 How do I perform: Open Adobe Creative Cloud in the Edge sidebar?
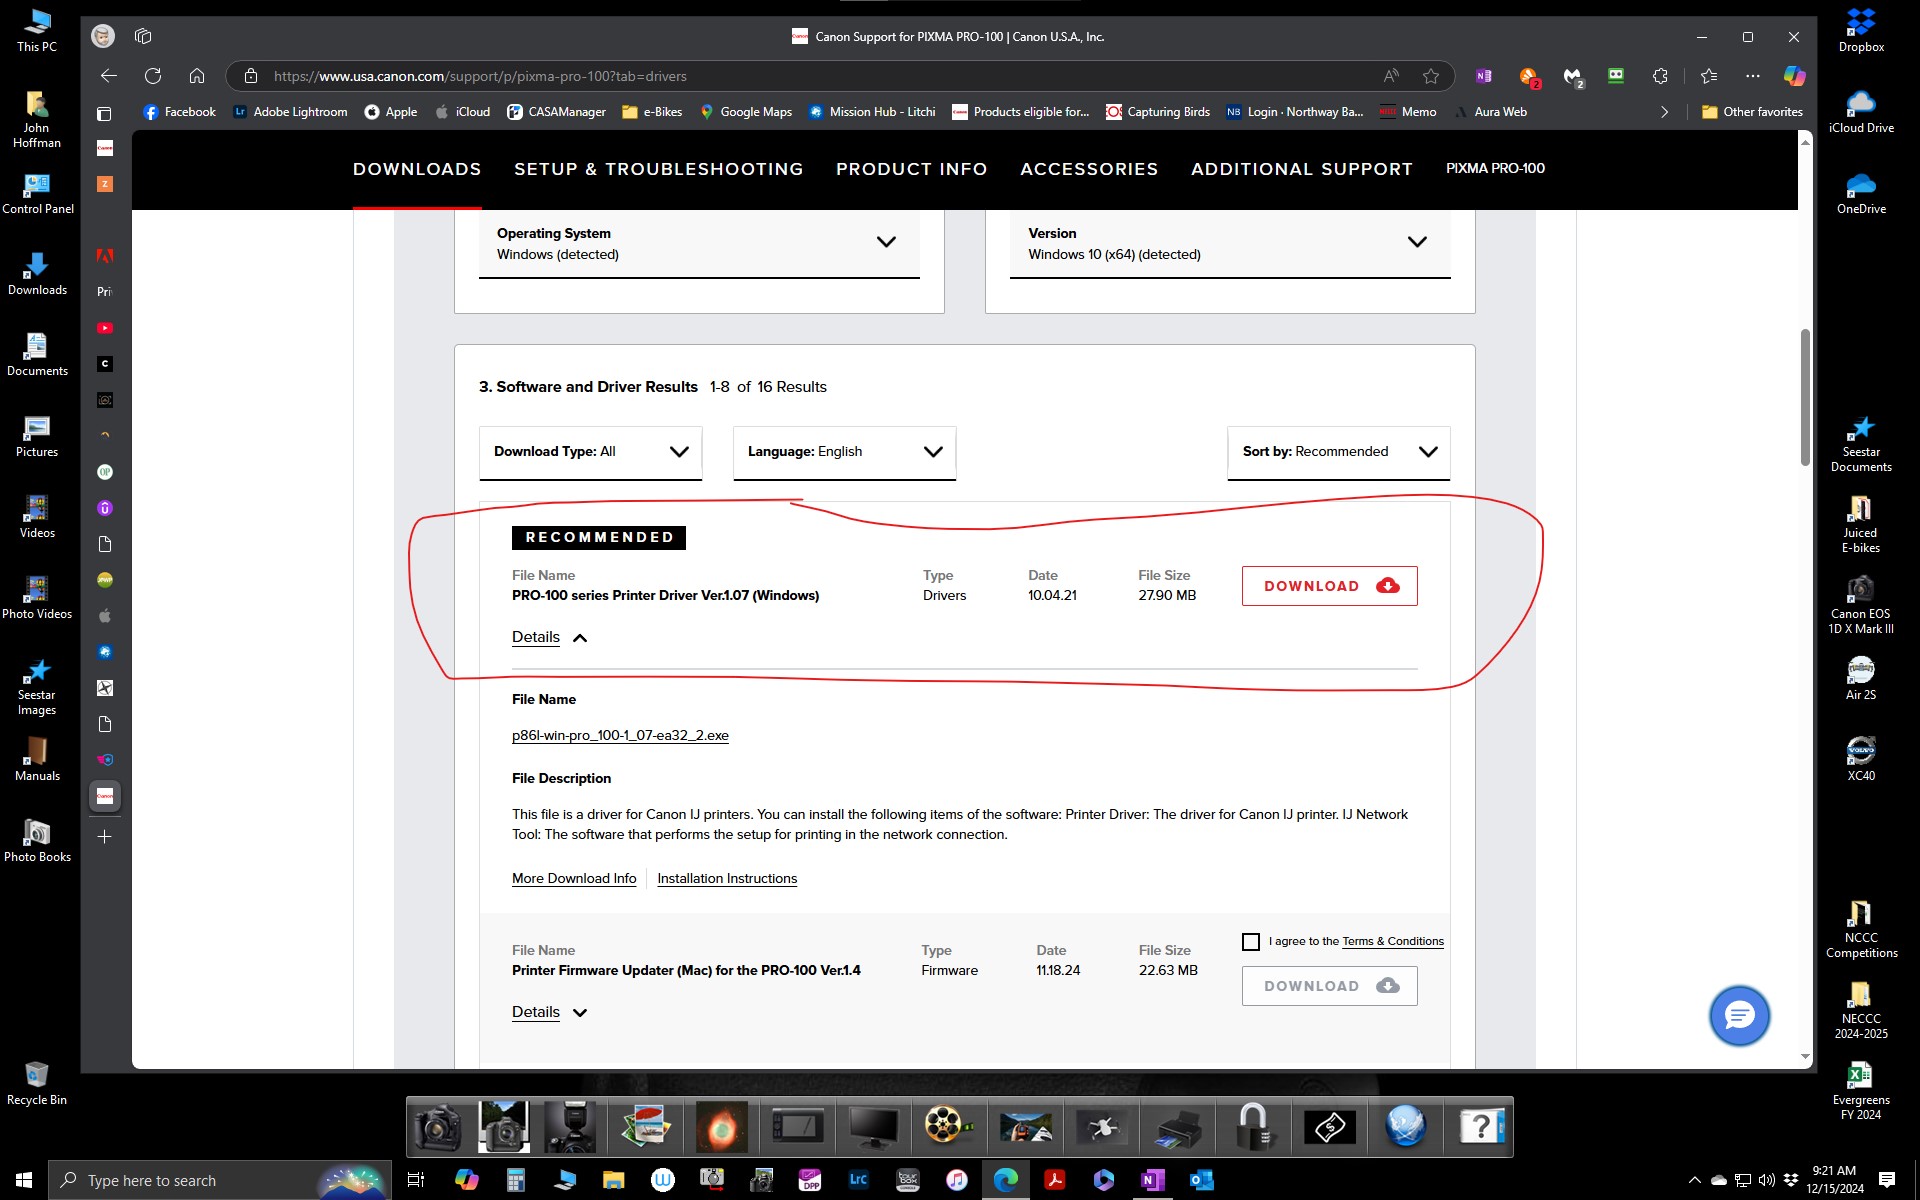pyautogui.click(x=104, y=256)
